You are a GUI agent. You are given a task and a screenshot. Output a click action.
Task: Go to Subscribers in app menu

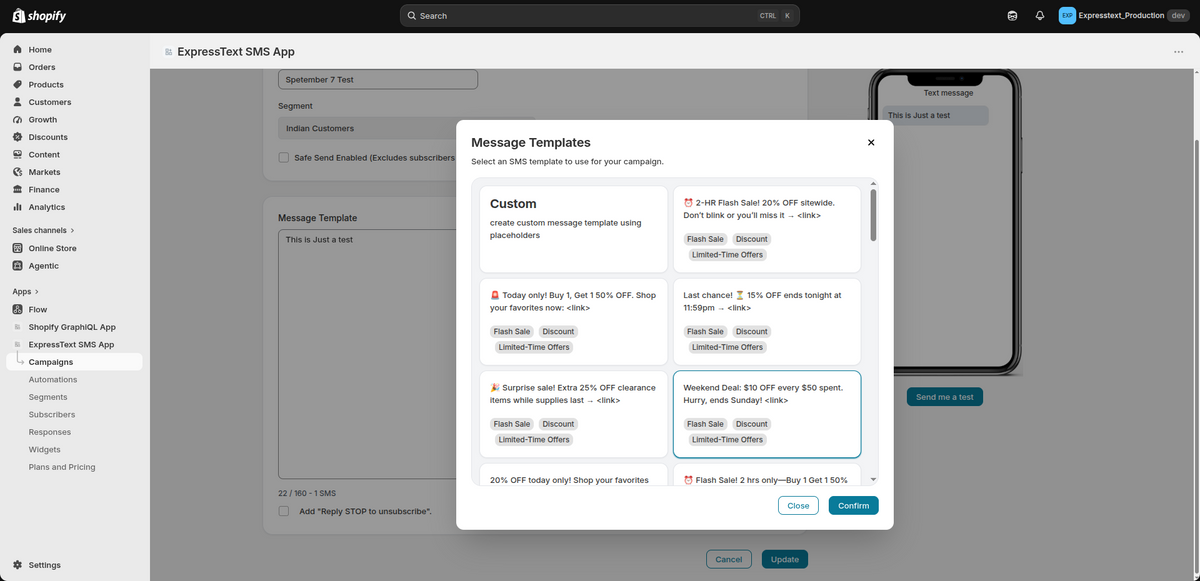click(52, 414)
